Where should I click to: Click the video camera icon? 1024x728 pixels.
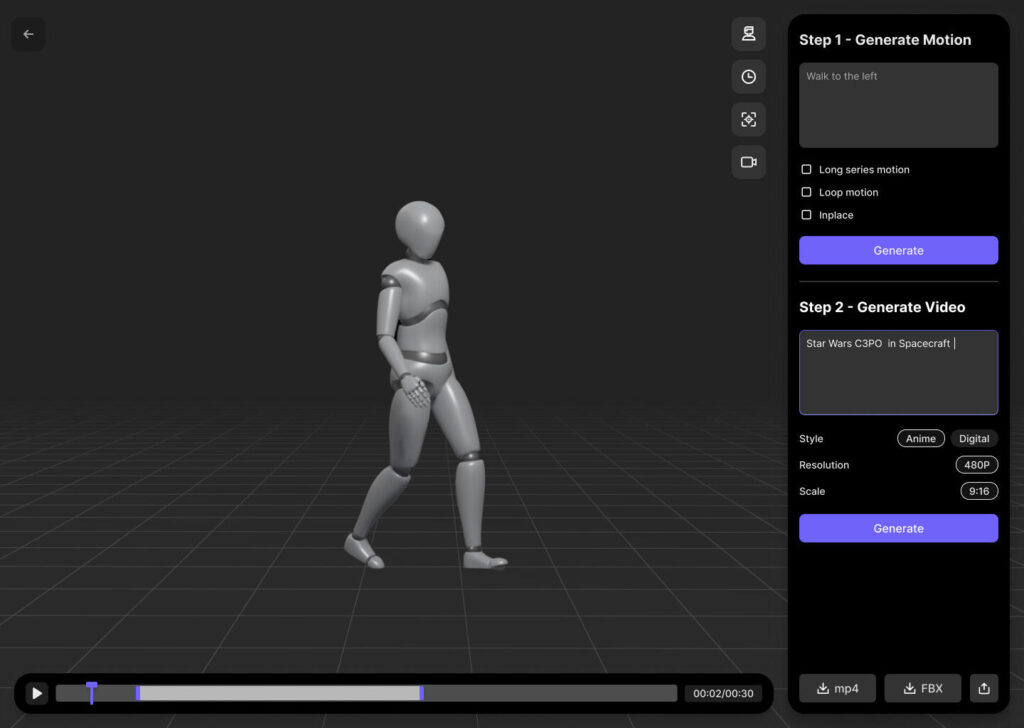(x=748, y=162)
